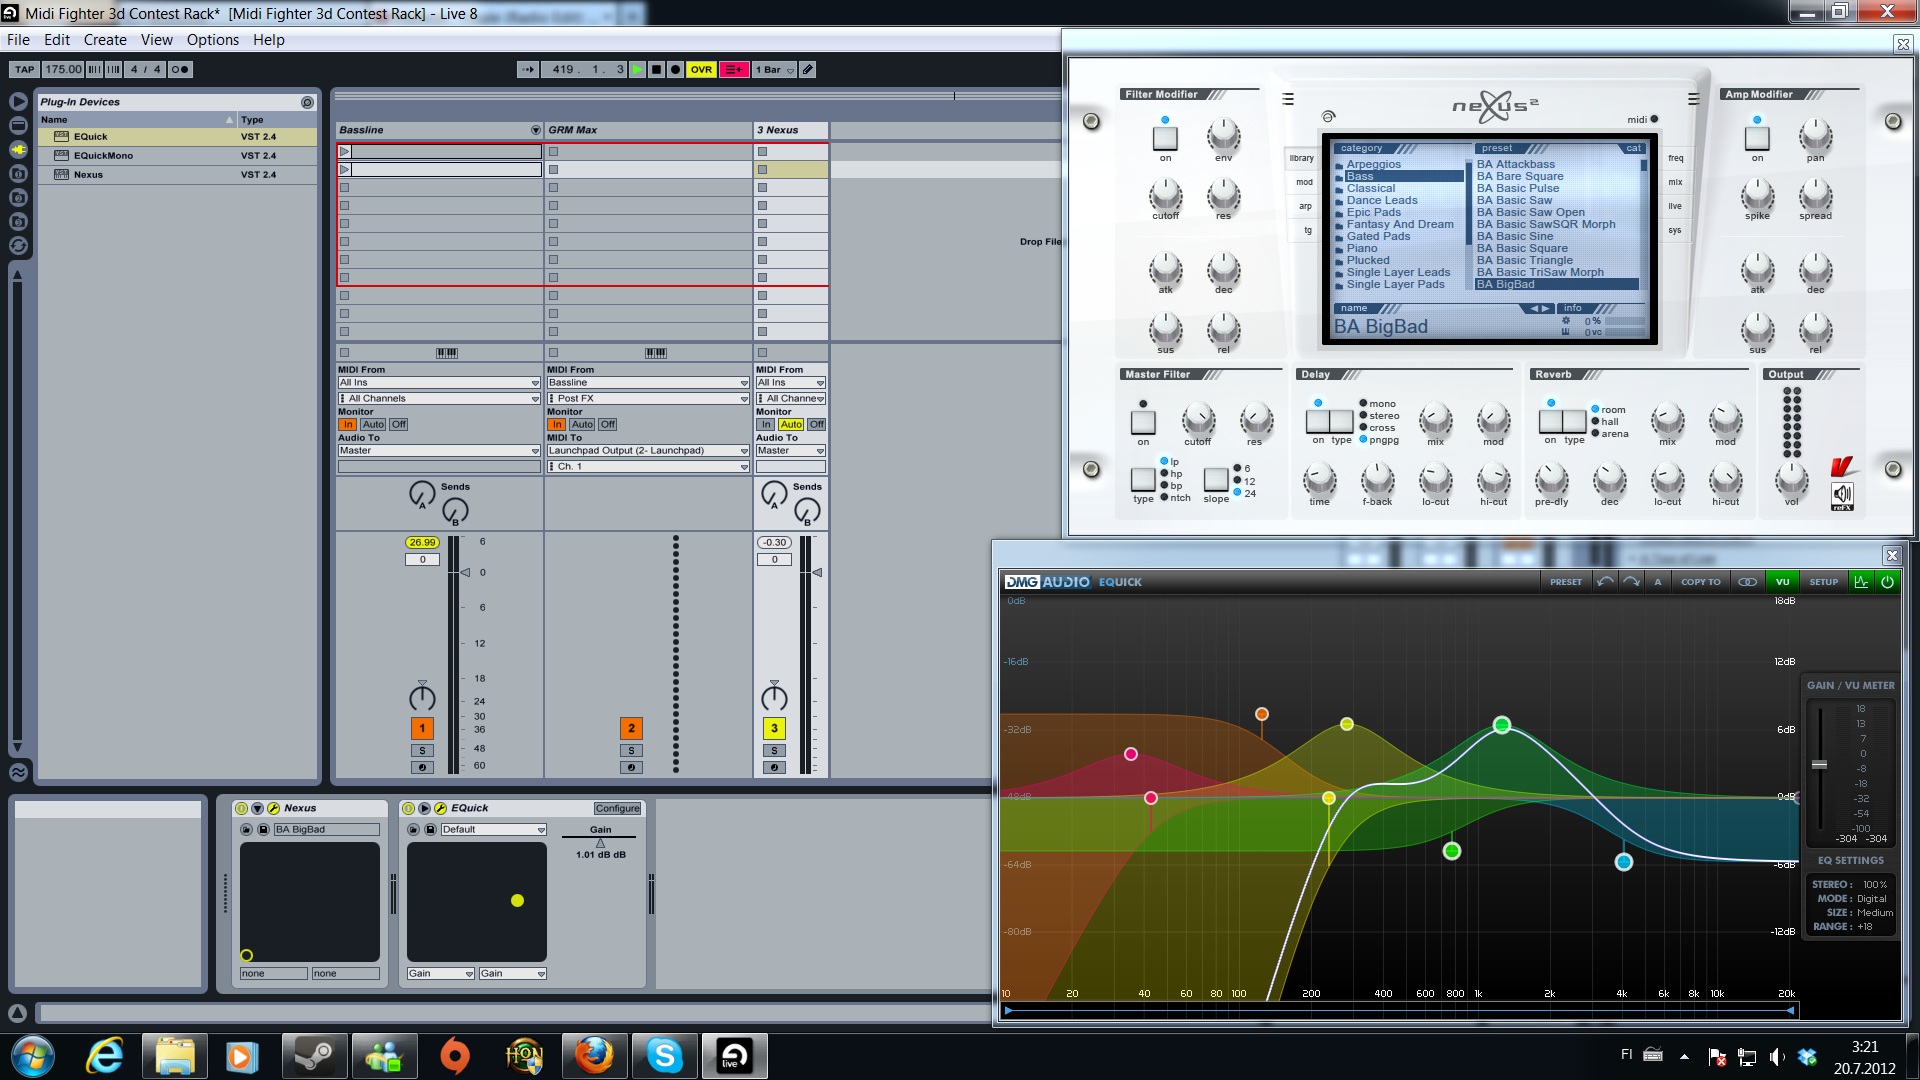The height and width of the screenshot is (1080, 1920).
Task: Toggle the EQuick stereo link icon
Action: (x=1747, y=582)
